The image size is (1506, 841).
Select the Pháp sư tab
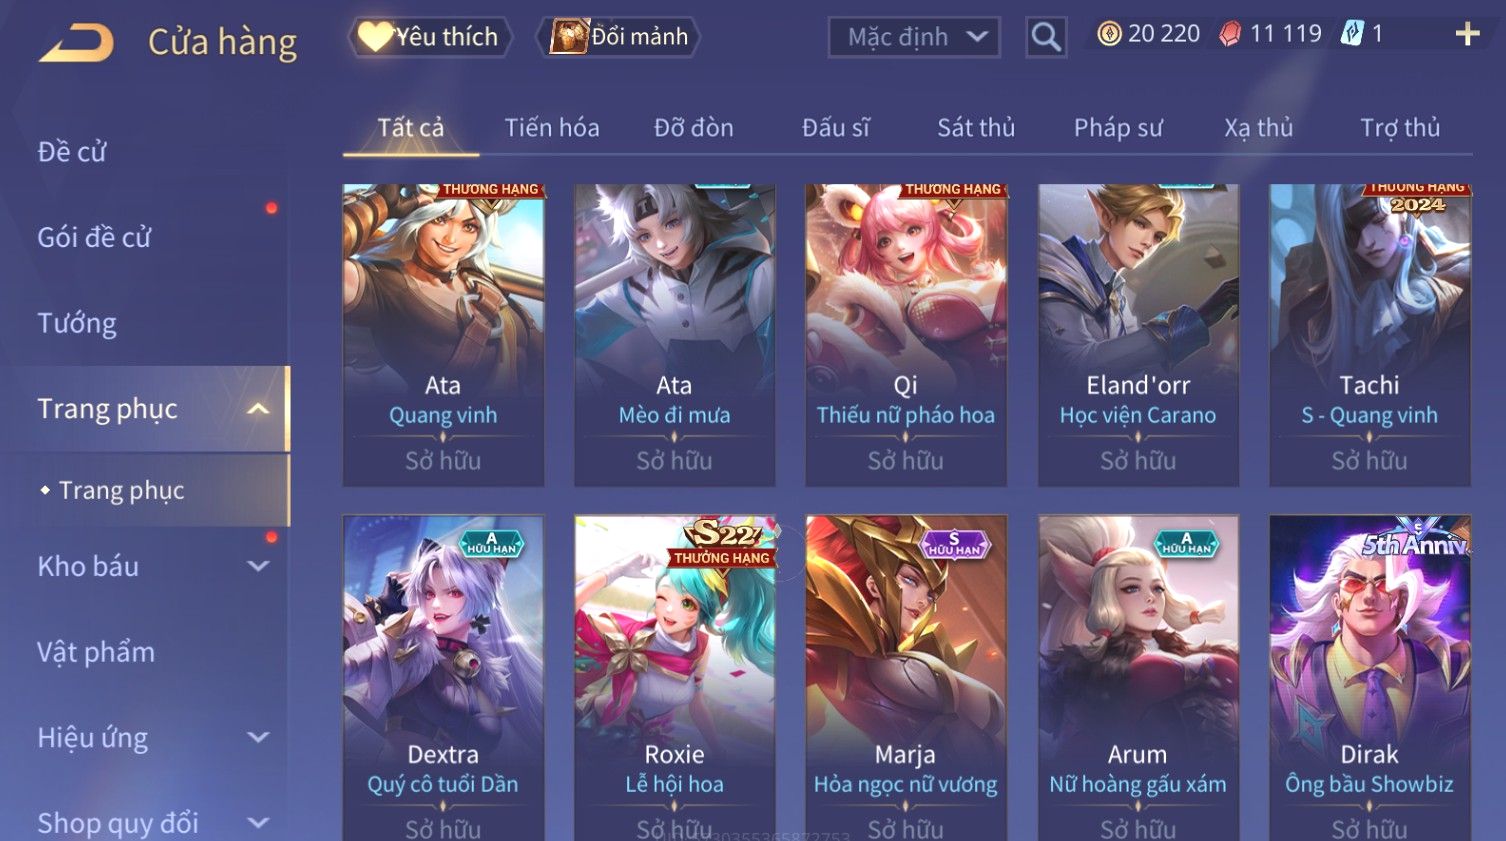(1118, 128)
